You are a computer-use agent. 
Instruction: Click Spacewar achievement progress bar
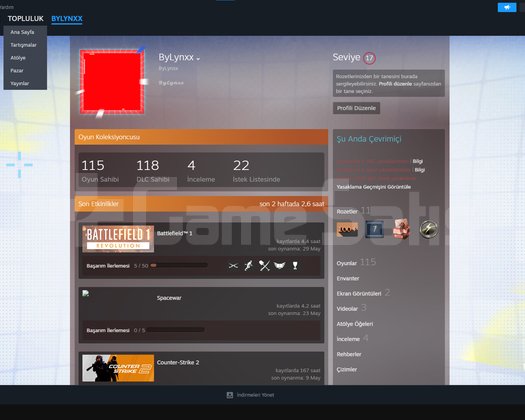pyautogui.click(x=175, y=330)
